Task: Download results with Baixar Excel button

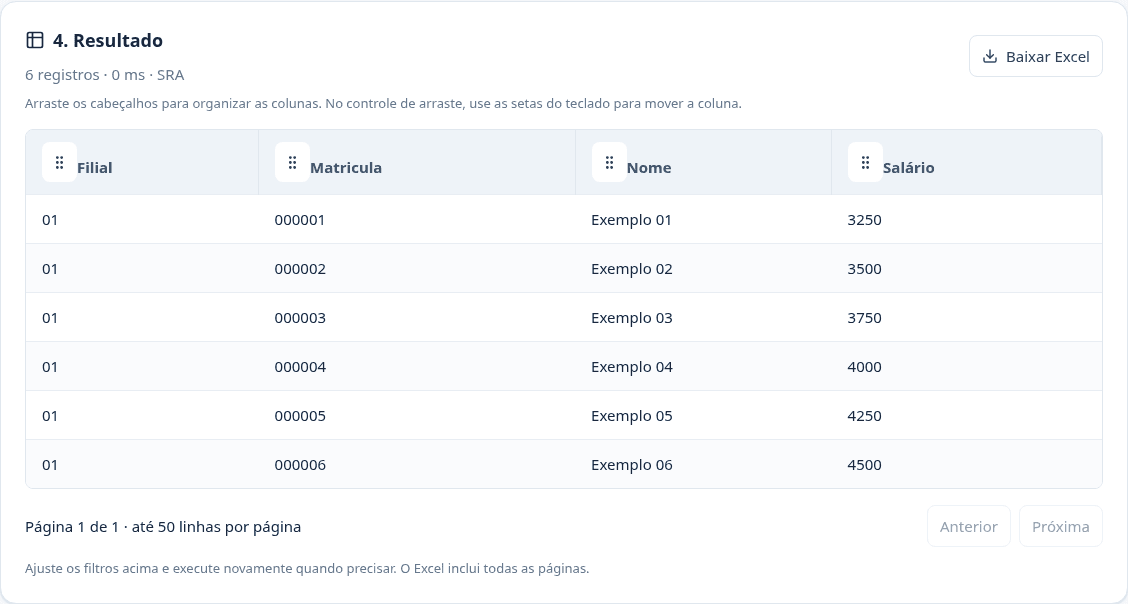Action: 1035,56
